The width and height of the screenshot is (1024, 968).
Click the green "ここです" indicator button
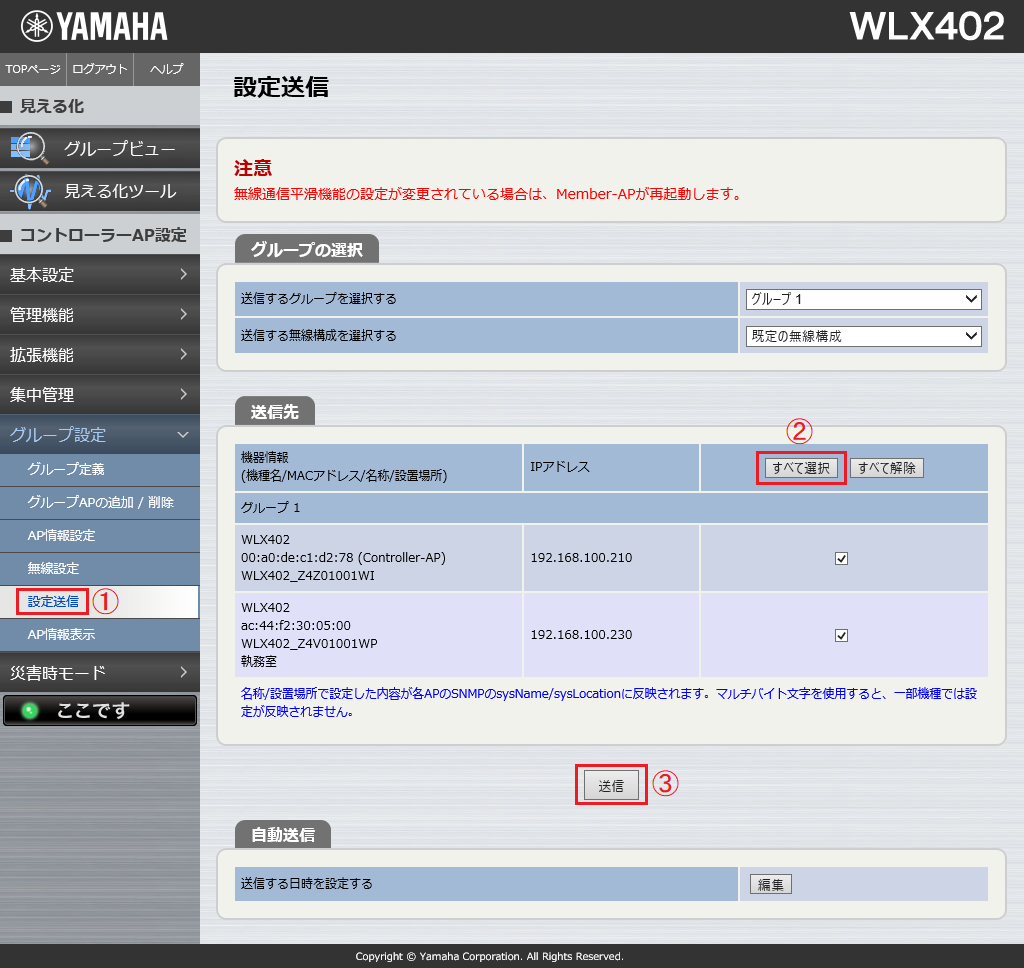100,711
